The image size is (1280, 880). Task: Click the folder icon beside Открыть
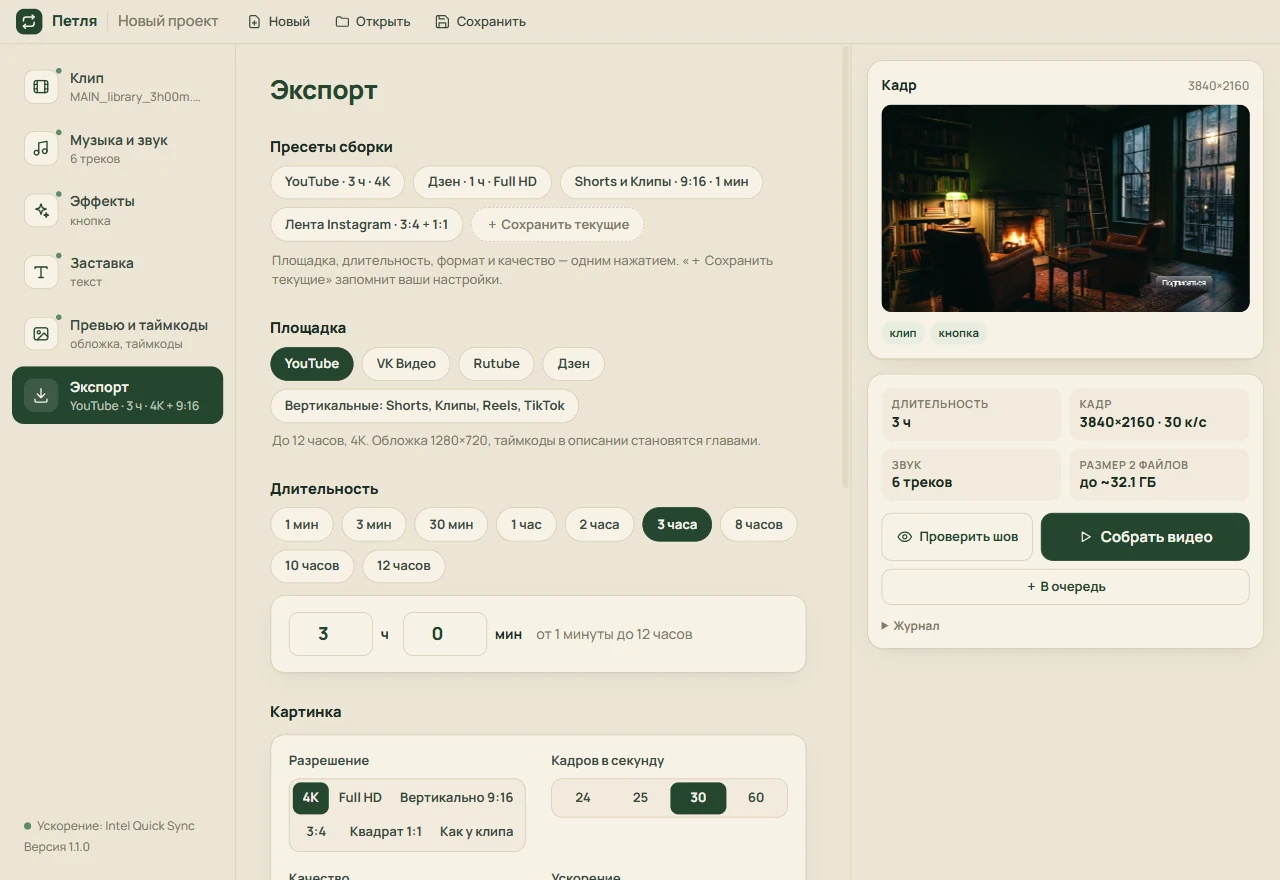(x=342, y=21)
